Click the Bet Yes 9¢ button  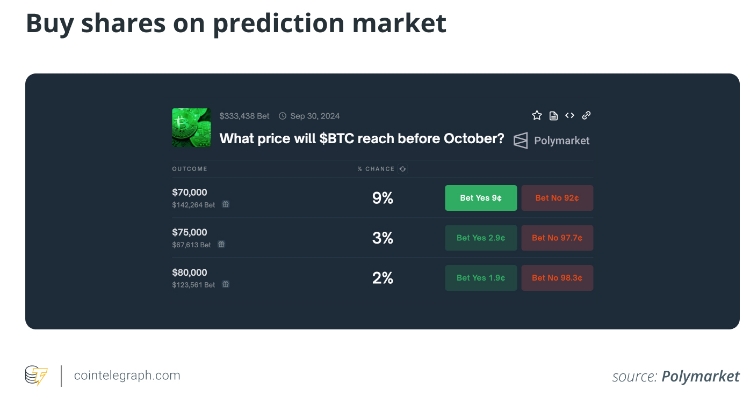pyautogui.click(x=481, y=198)
